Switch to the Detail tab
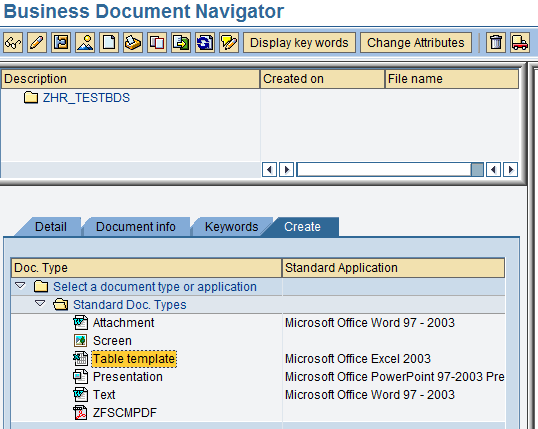Viewport: 538px width, 429px height. pyautogui.click(x=51, y=227)
